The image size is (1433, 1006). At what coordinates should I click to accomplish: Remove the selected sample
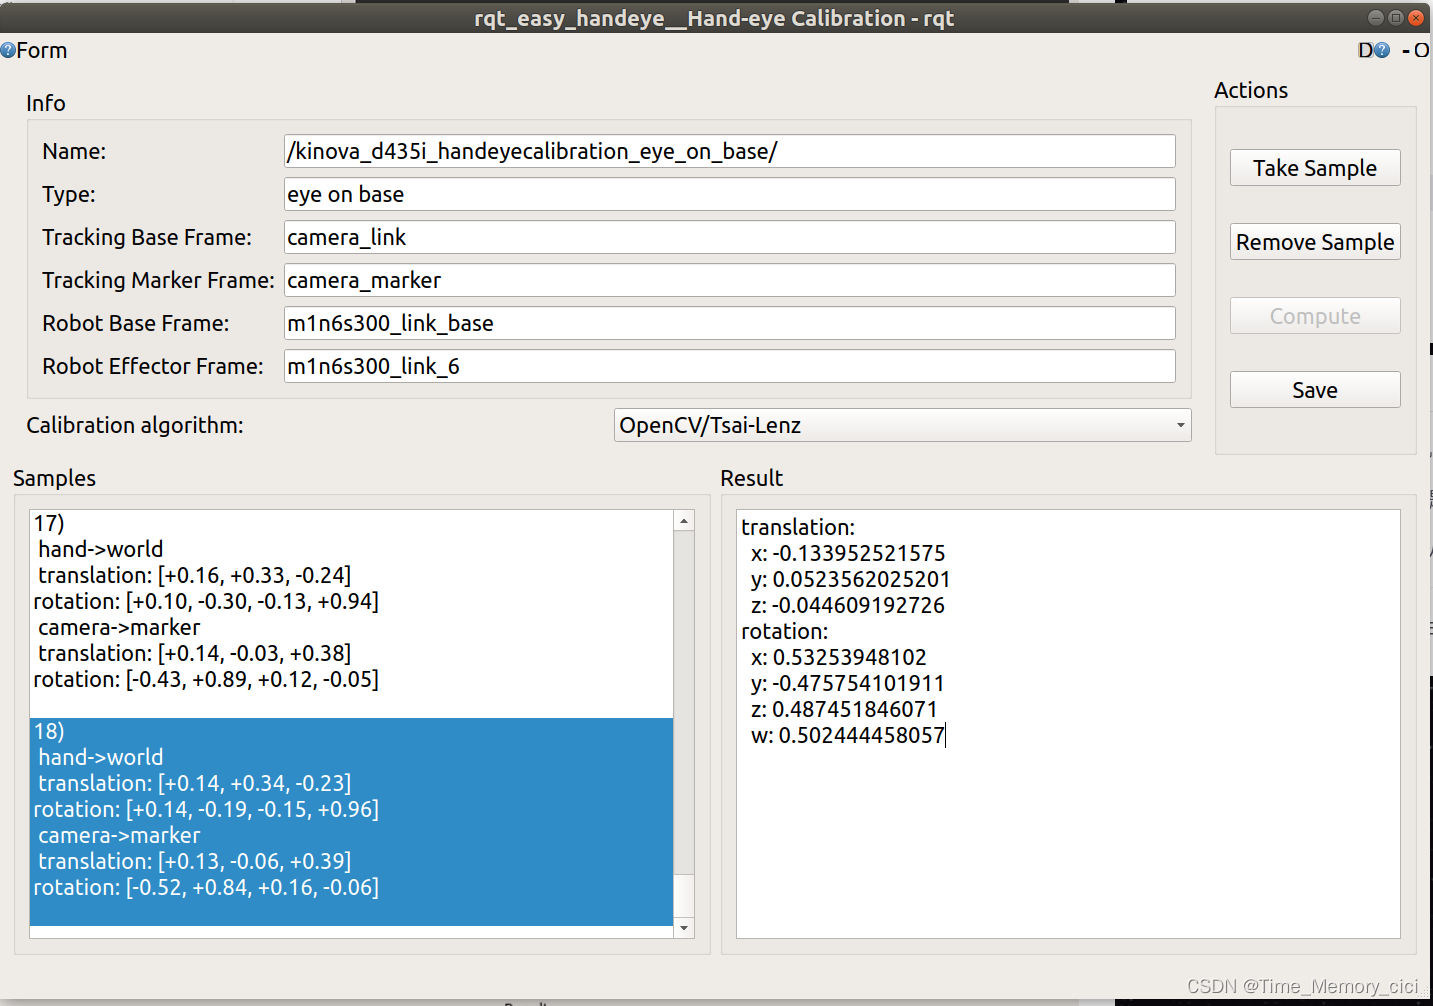pos(1315,242)
